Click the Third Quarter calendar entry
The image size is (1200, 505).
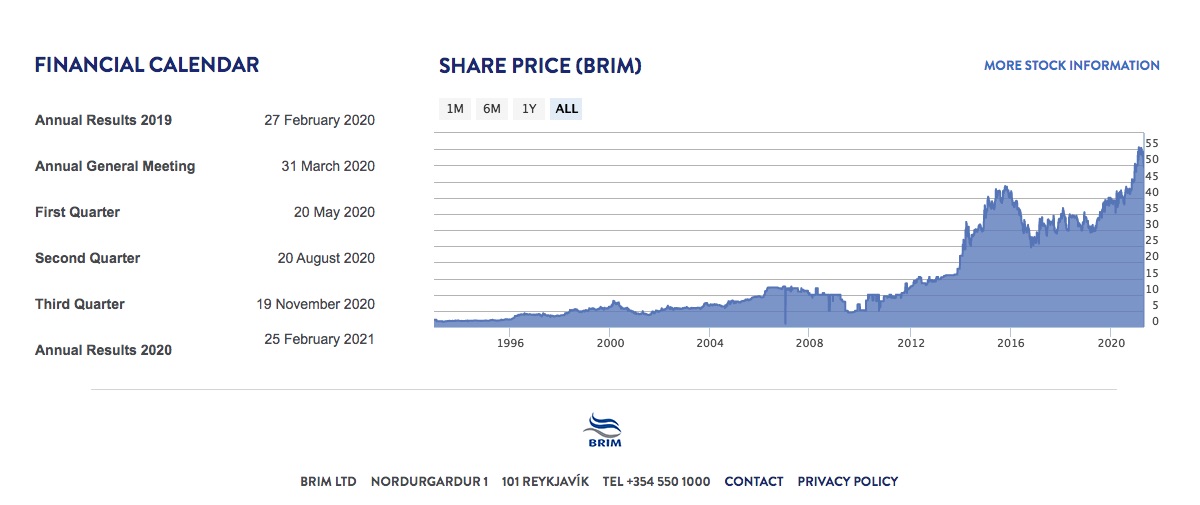tap(80, 305)
